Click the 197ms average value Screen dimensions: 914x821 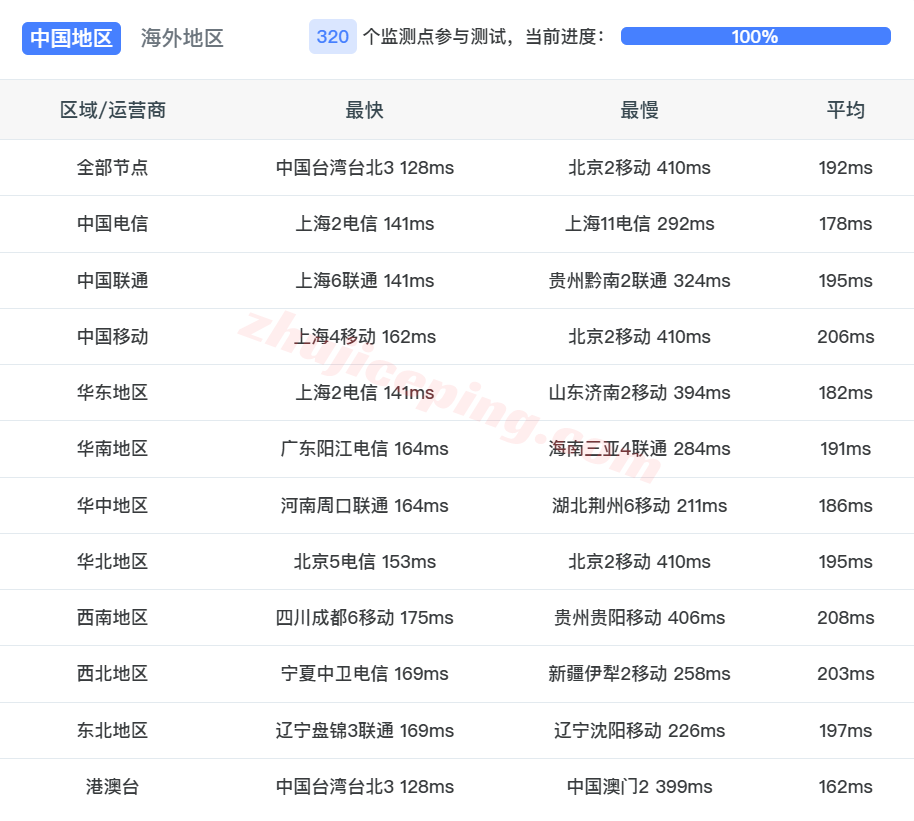point(845,731)
